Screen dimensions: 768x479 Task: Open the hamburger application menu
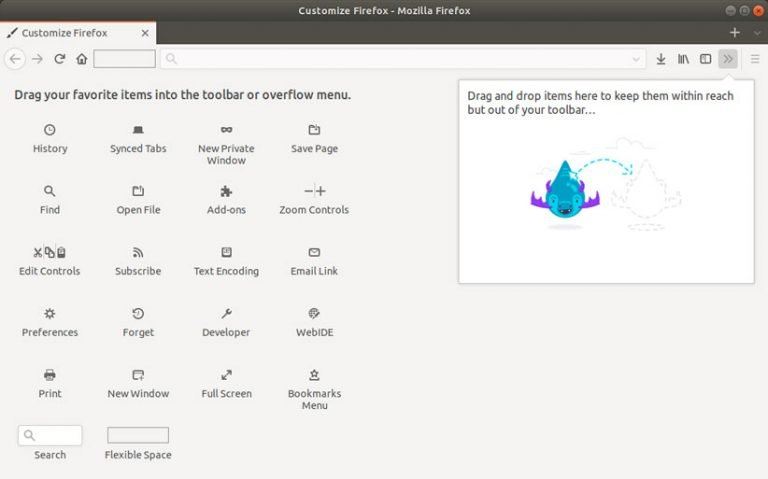tap(754, 59)
